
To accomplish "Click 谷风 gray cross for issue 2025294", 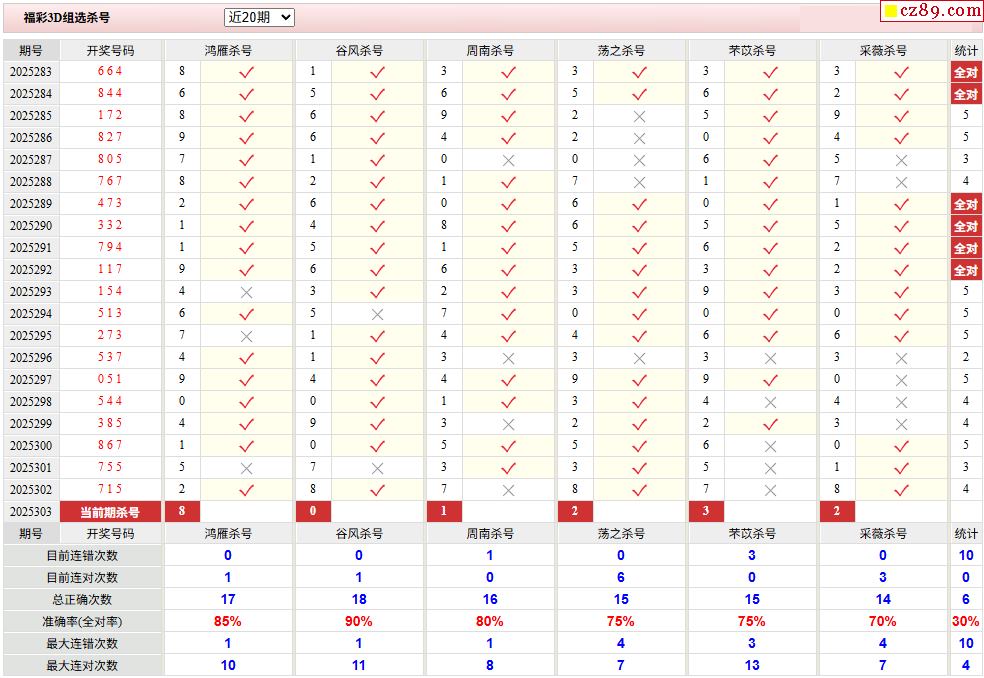I will pos(377,315).
